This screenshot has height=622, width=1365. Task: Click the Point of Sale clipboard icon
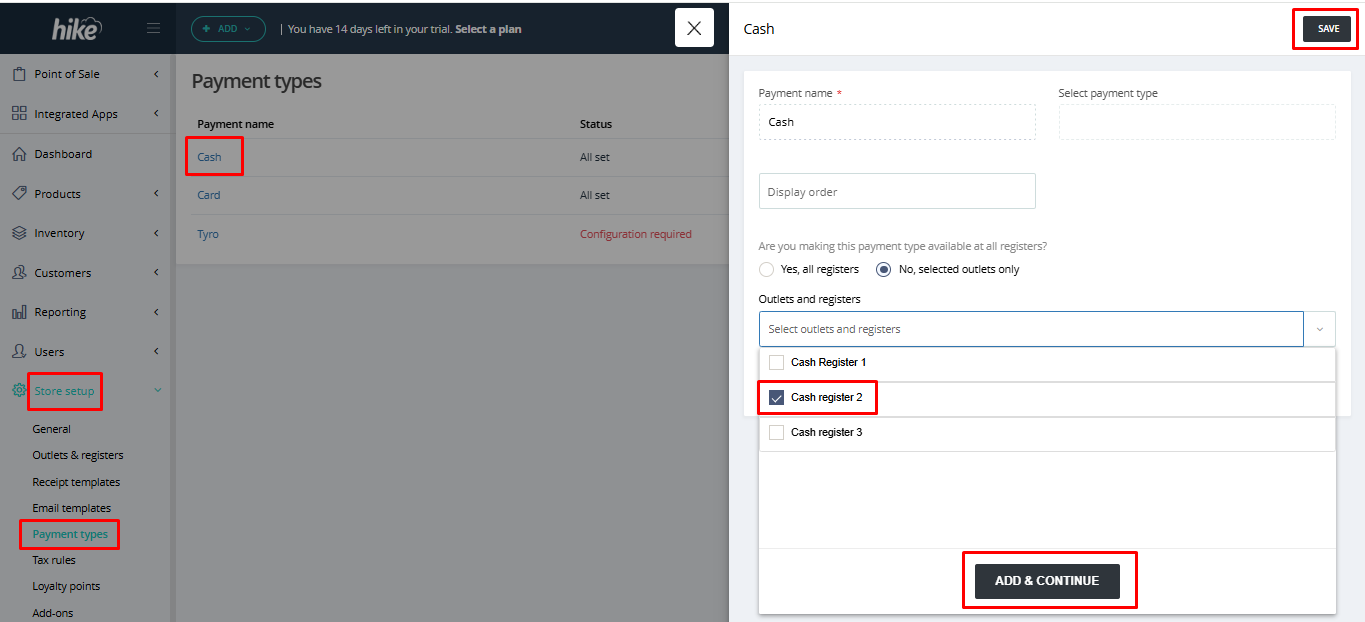click(19, 74)
